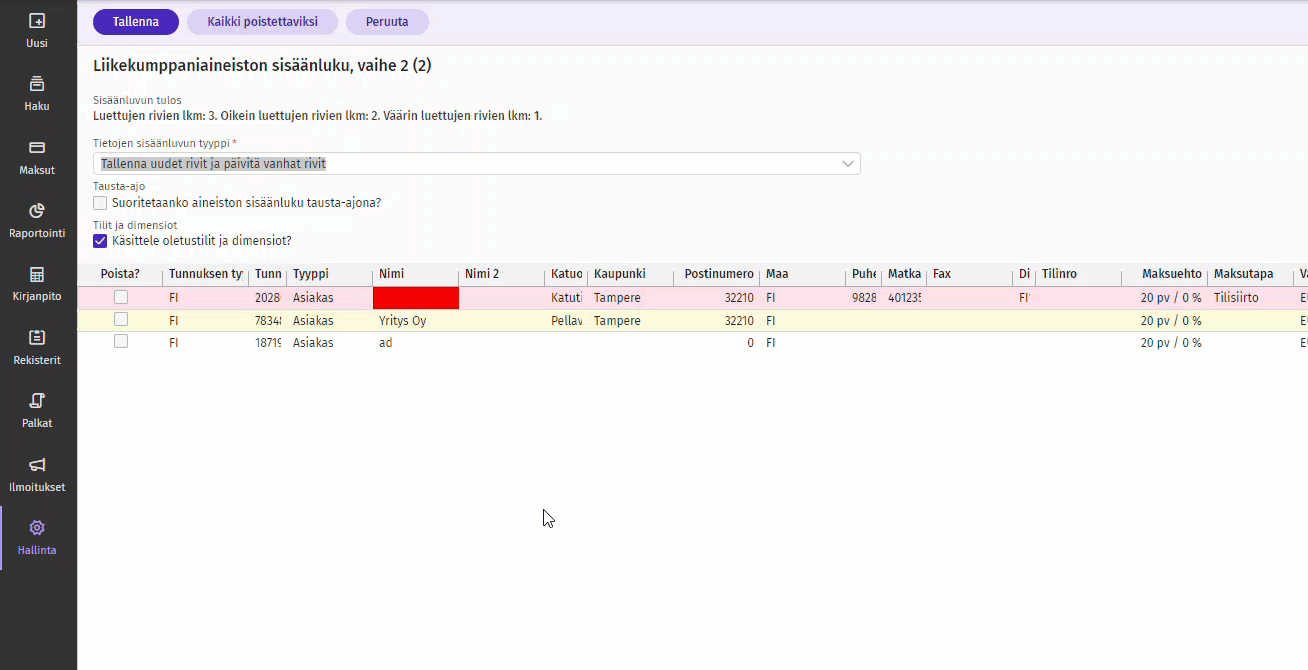Screen dimensions: 1308x670
Task: Open Maksut payments icon
Action: pyautogui.click(x=37, y=148)
